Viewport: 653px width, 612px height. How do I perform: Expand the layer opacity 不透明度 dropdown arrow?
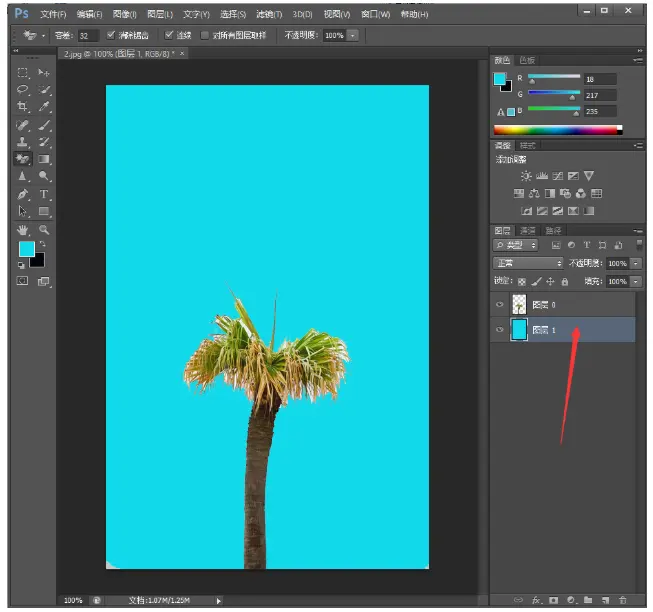coord(634,263)
